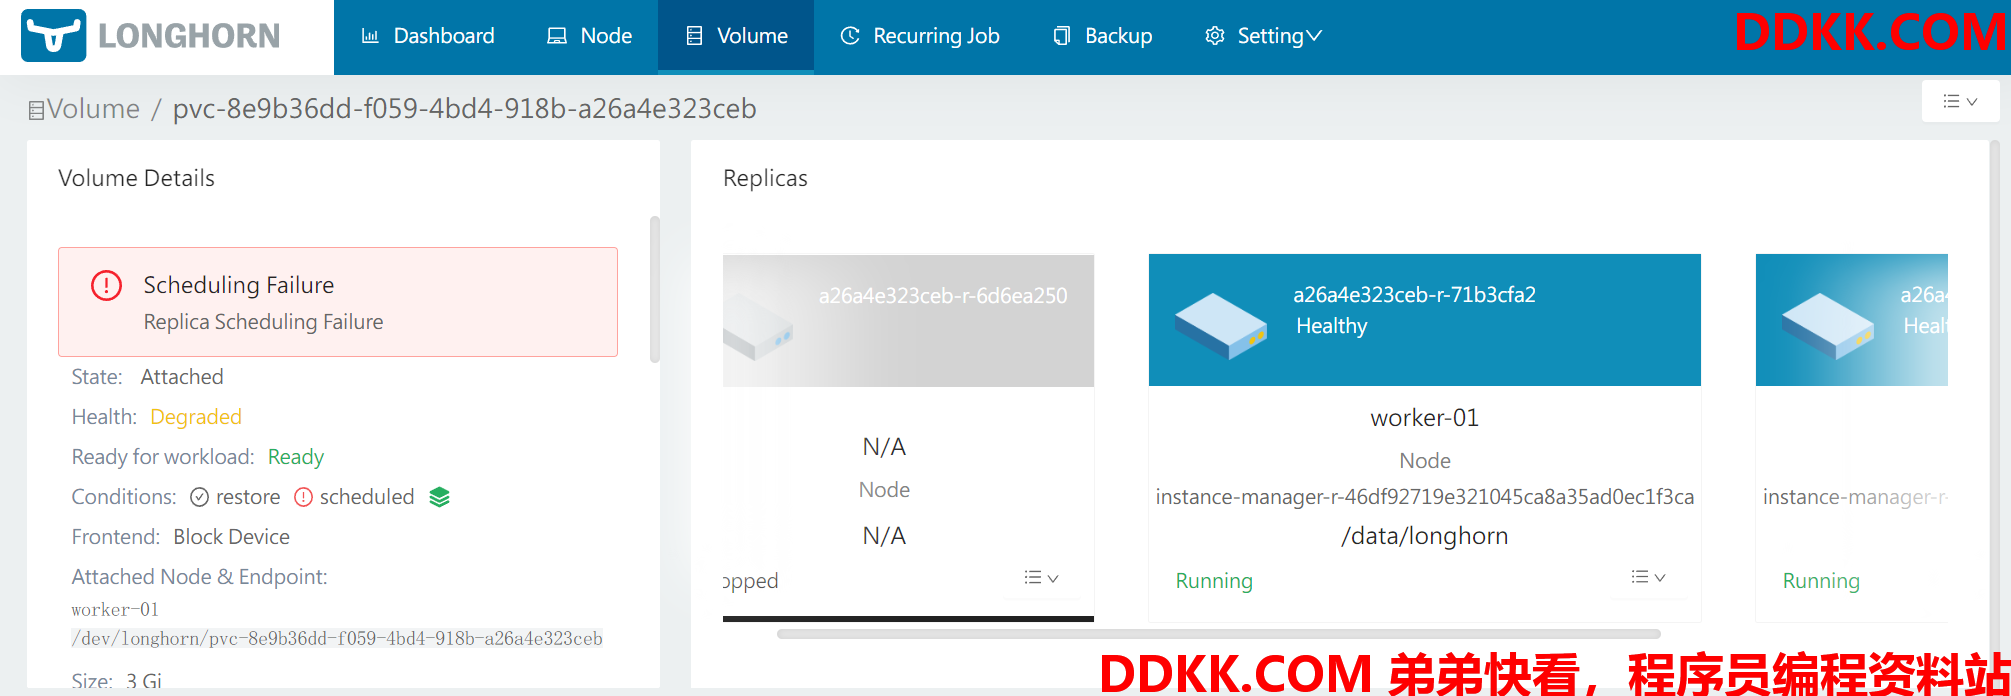Viewport: 2011px width, 696px height.
Task: Go to the Node page
Action: (x=589, y=36)
